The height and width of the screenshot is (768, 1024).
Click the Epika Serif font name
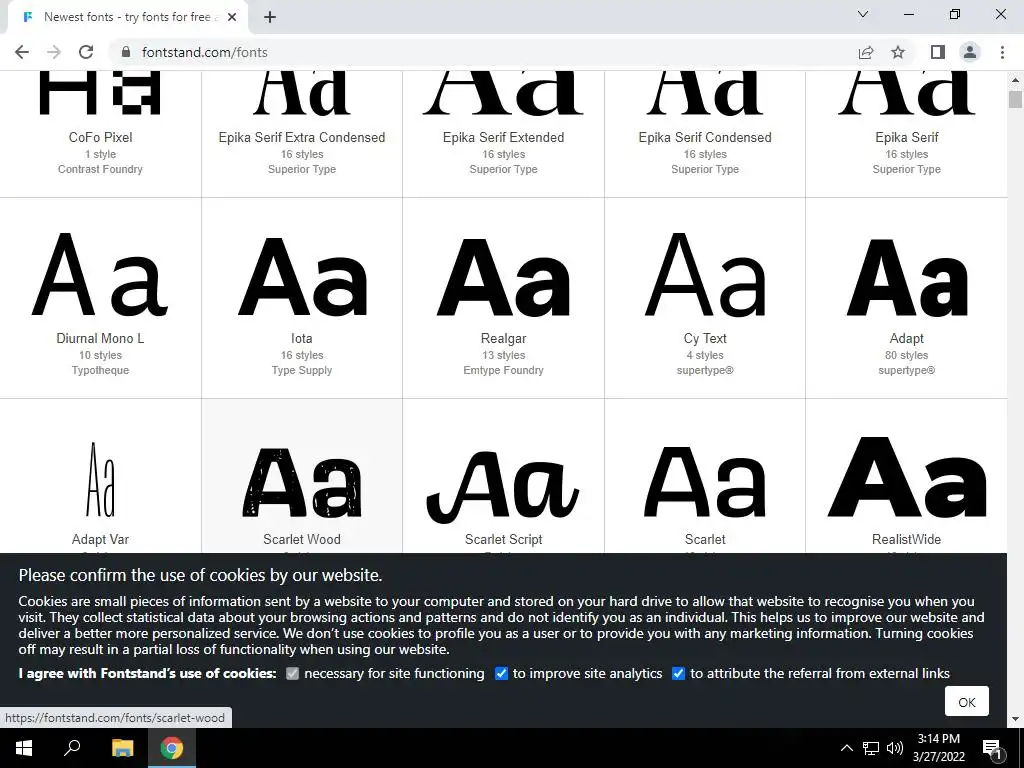pyautogui.click(x=906, y=137)
